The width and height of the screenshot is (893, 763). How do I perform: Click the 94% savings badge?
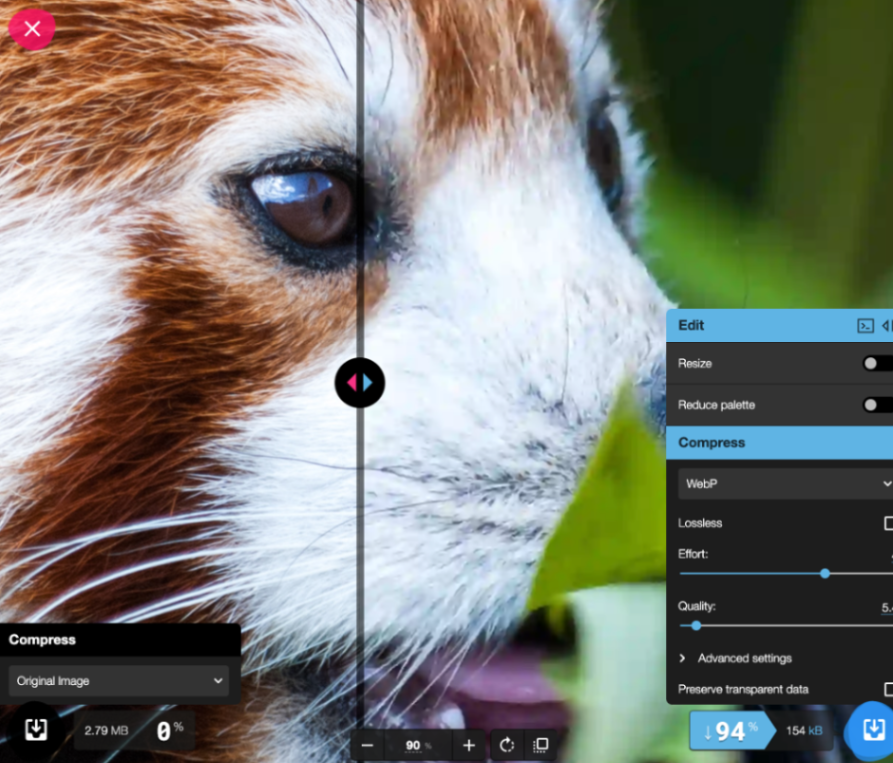732,731
